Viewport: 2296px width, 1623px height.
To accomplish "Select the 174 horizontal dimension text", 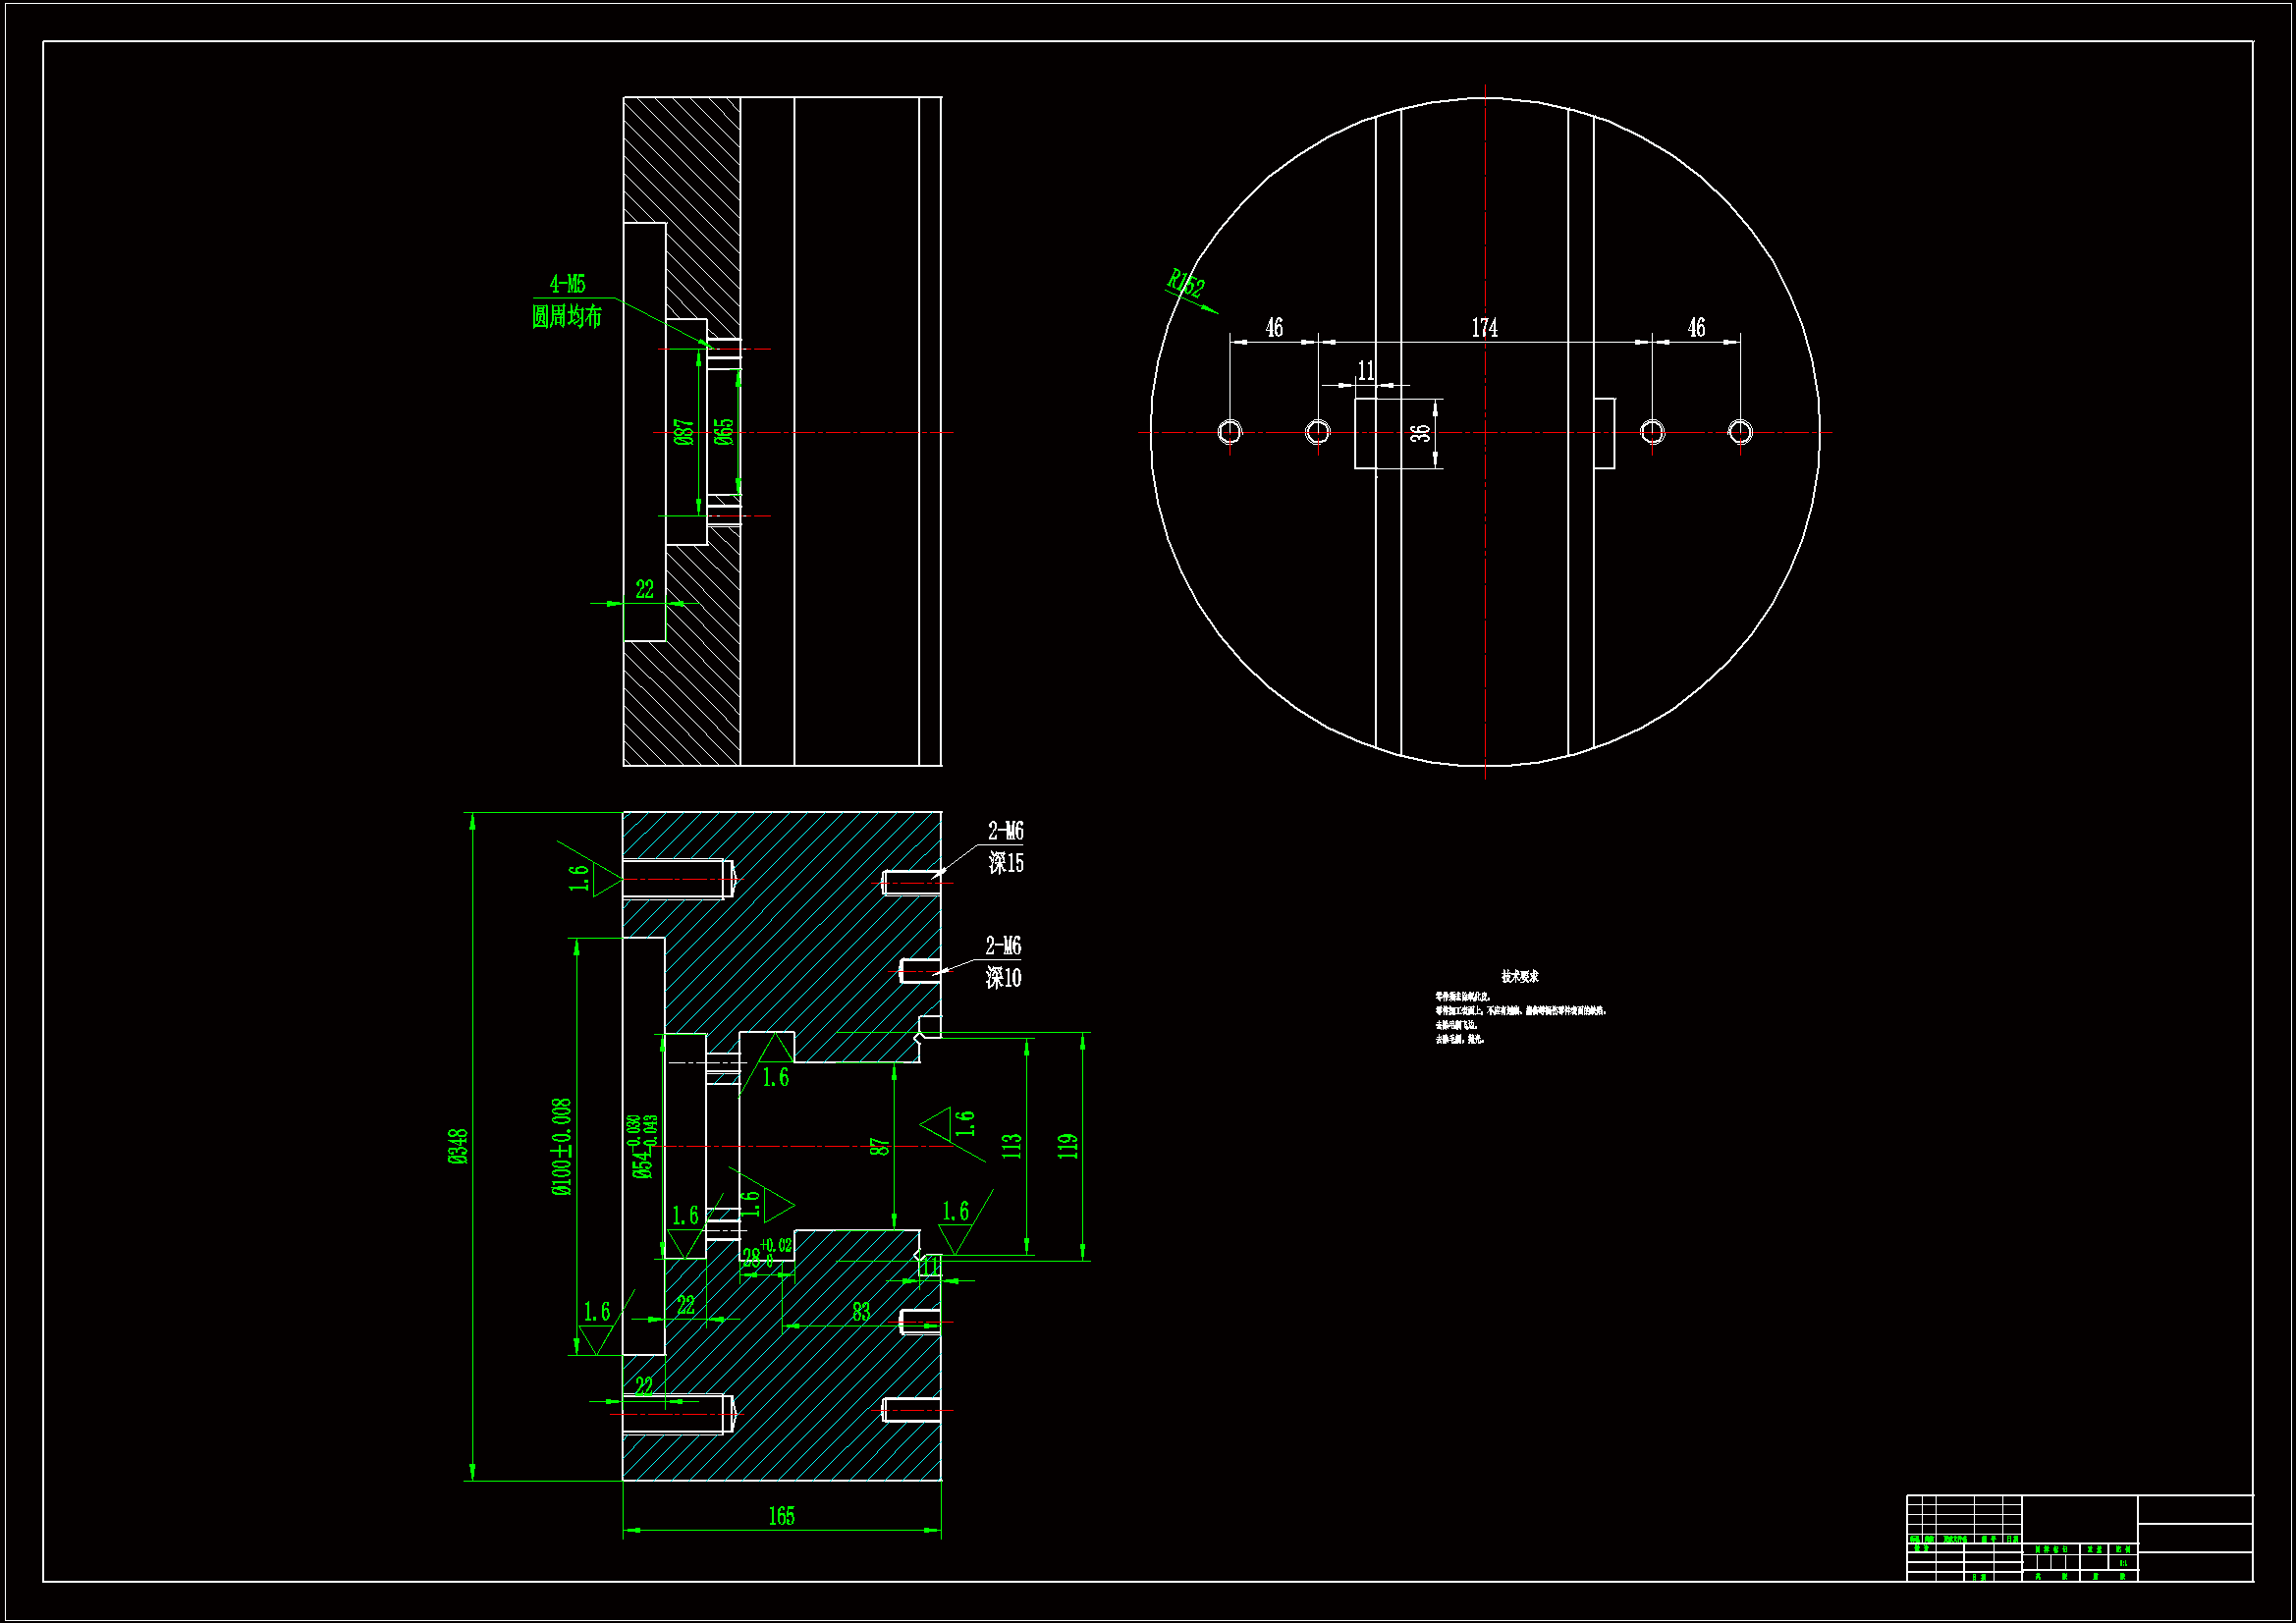I will tap(1484, 328).
